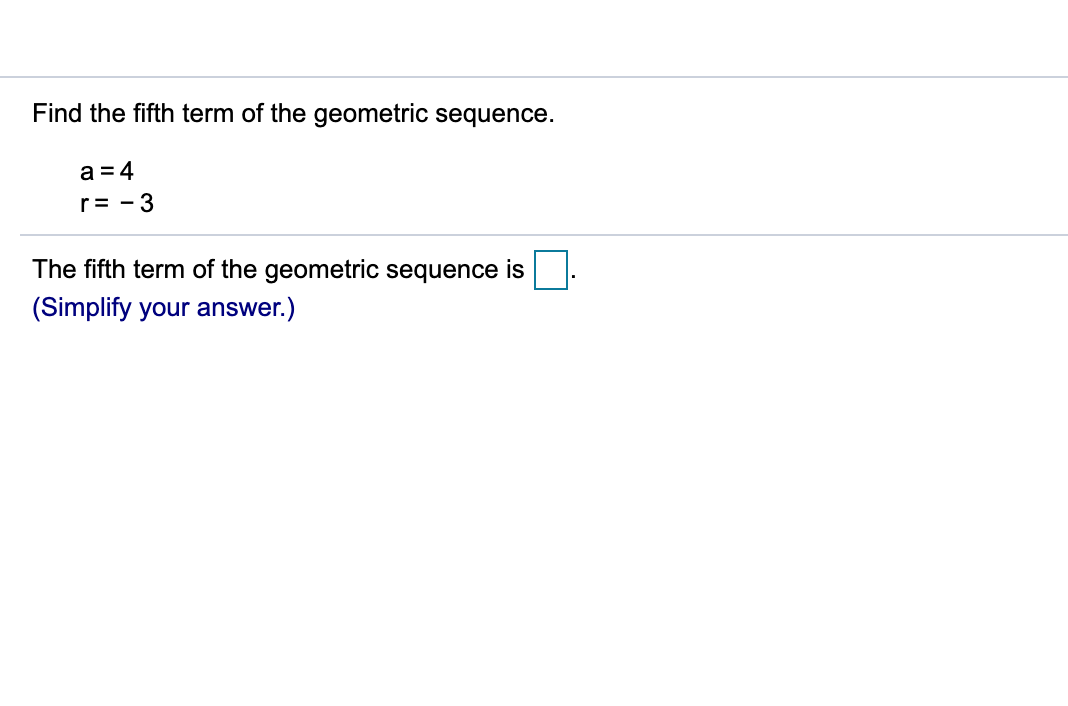Viewport: 1068px width, 706px height.
Task: Click the variable letter "a"
Action: (87, 173)
